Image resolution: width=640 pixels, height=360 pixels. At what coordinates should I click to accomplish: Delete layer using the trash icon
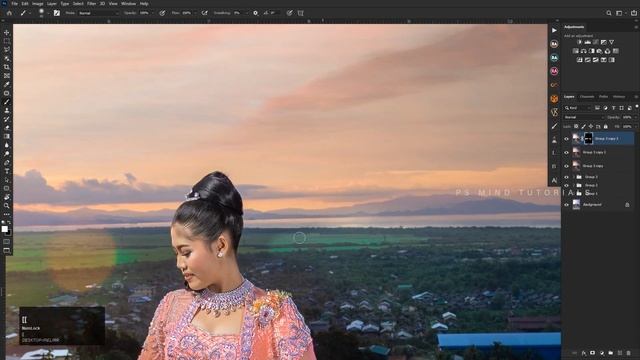(x=629, y=353)
